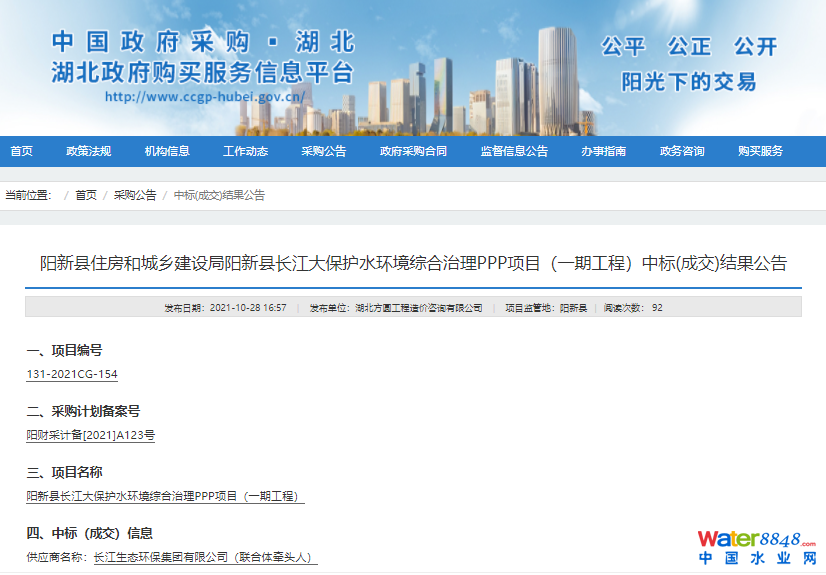Open the 首页 navigation menu item
The height and width of the screenshot is (575, 826).
(21, 151)
